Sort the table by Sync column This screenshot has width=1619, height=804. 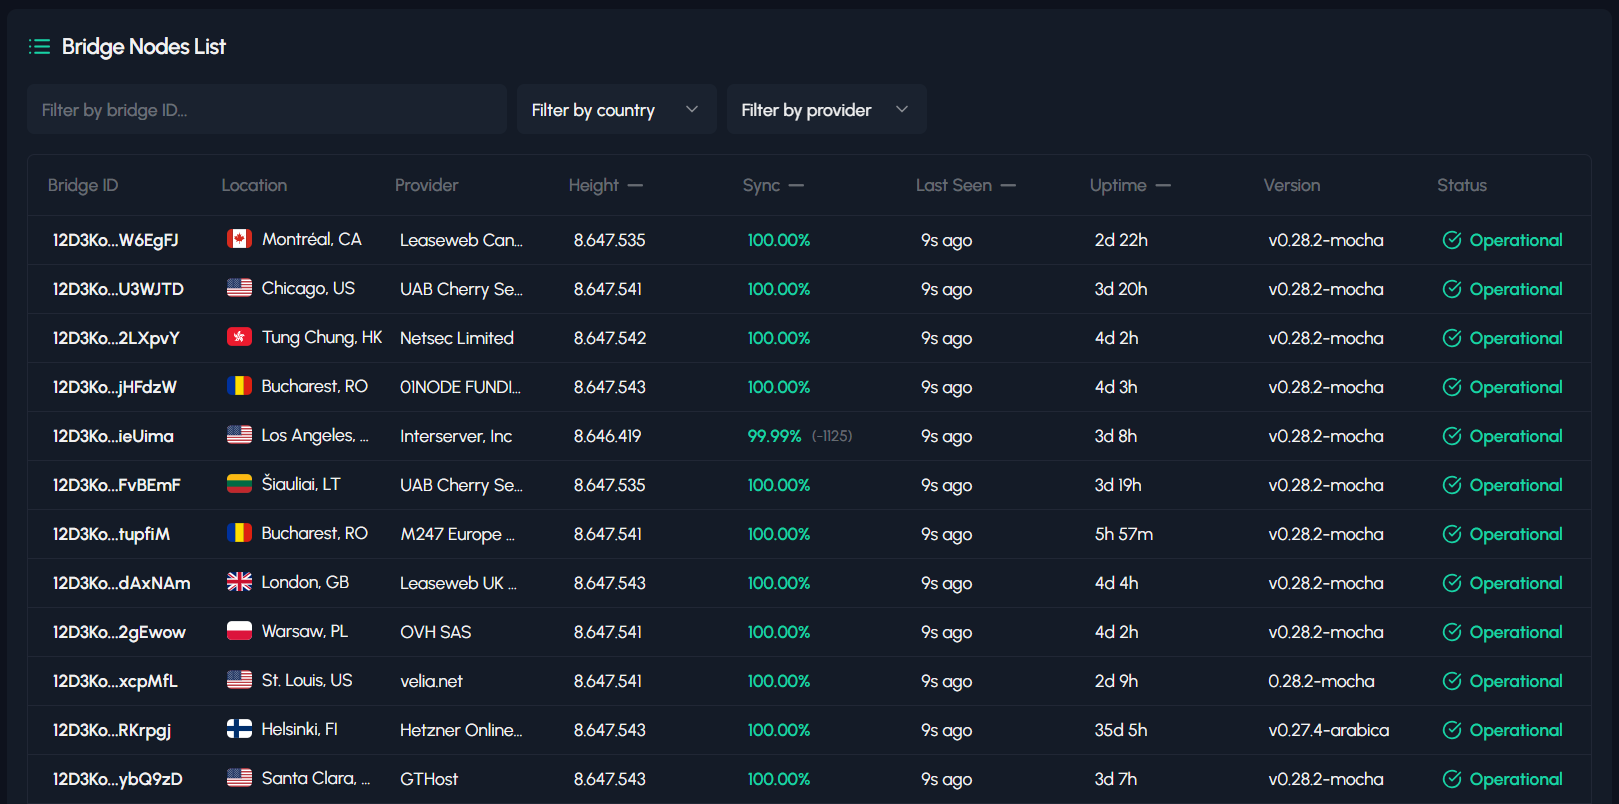pyautogui.click(x=773, y=185)
